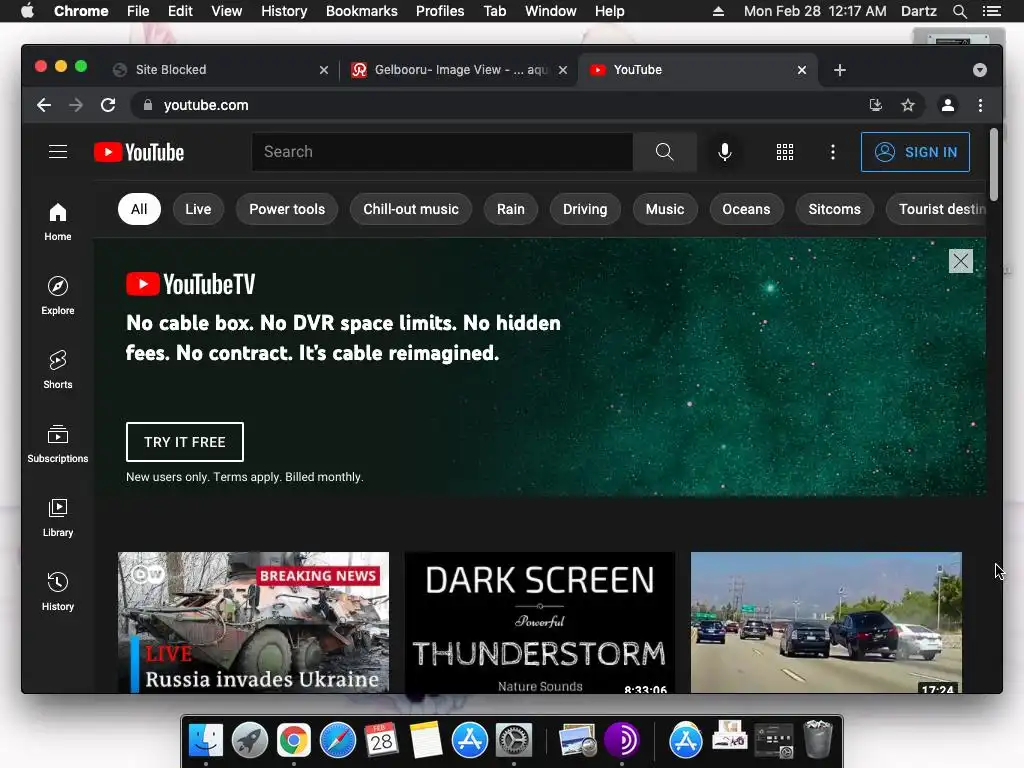Click the page vertical scrollbar
This screenshot has width=1024, height=768.
pyautogui.click(x=993, y=165)
